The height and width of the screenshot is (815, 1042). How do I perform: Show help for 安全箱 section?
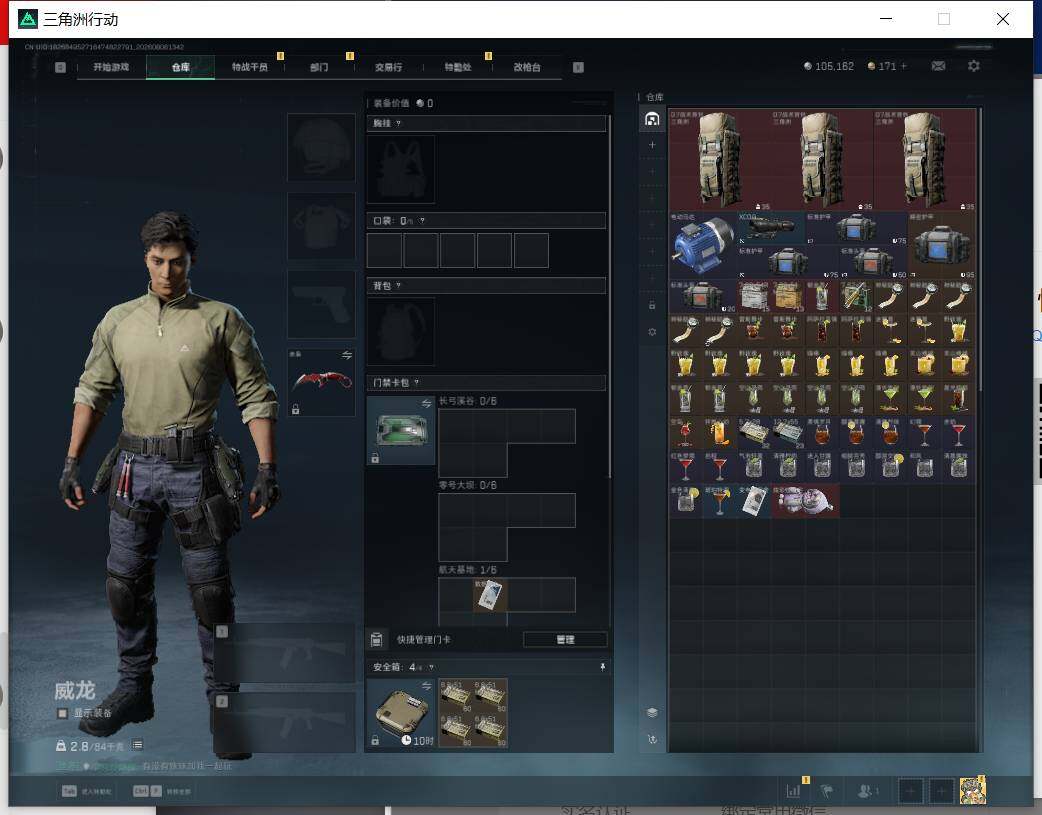click(x=431, y=667)
